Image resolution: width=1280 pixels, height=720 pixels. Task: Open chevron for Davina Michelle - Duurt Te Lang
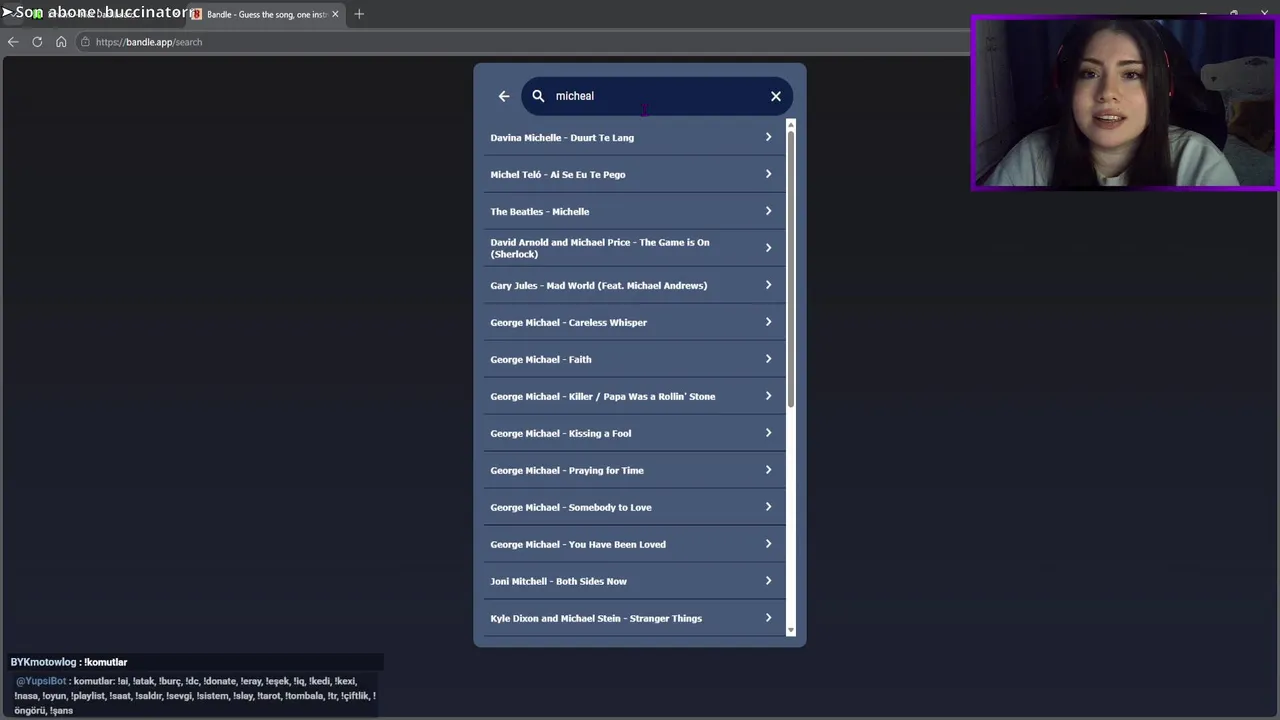768,137
